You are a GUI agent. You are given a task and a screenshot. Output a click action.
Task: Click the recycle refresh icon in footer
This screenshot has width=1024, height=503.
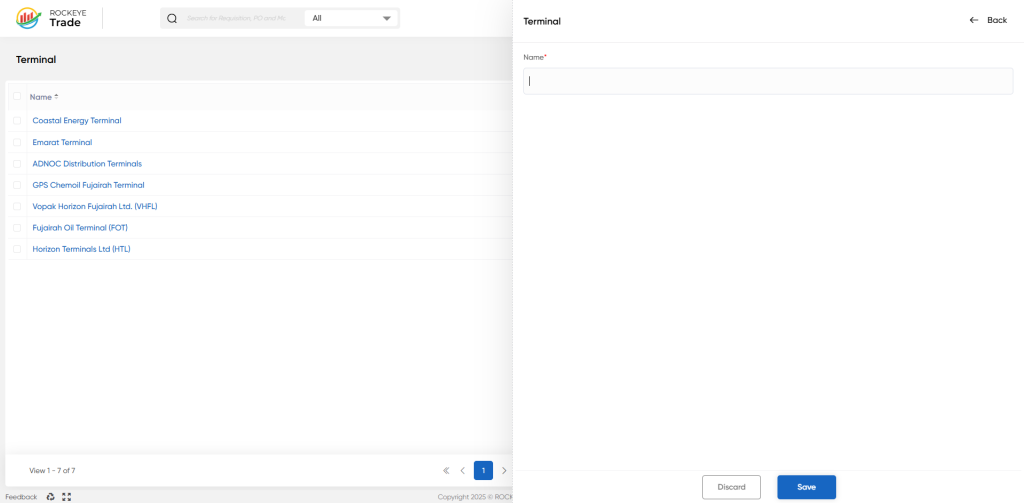coord(51,497)
